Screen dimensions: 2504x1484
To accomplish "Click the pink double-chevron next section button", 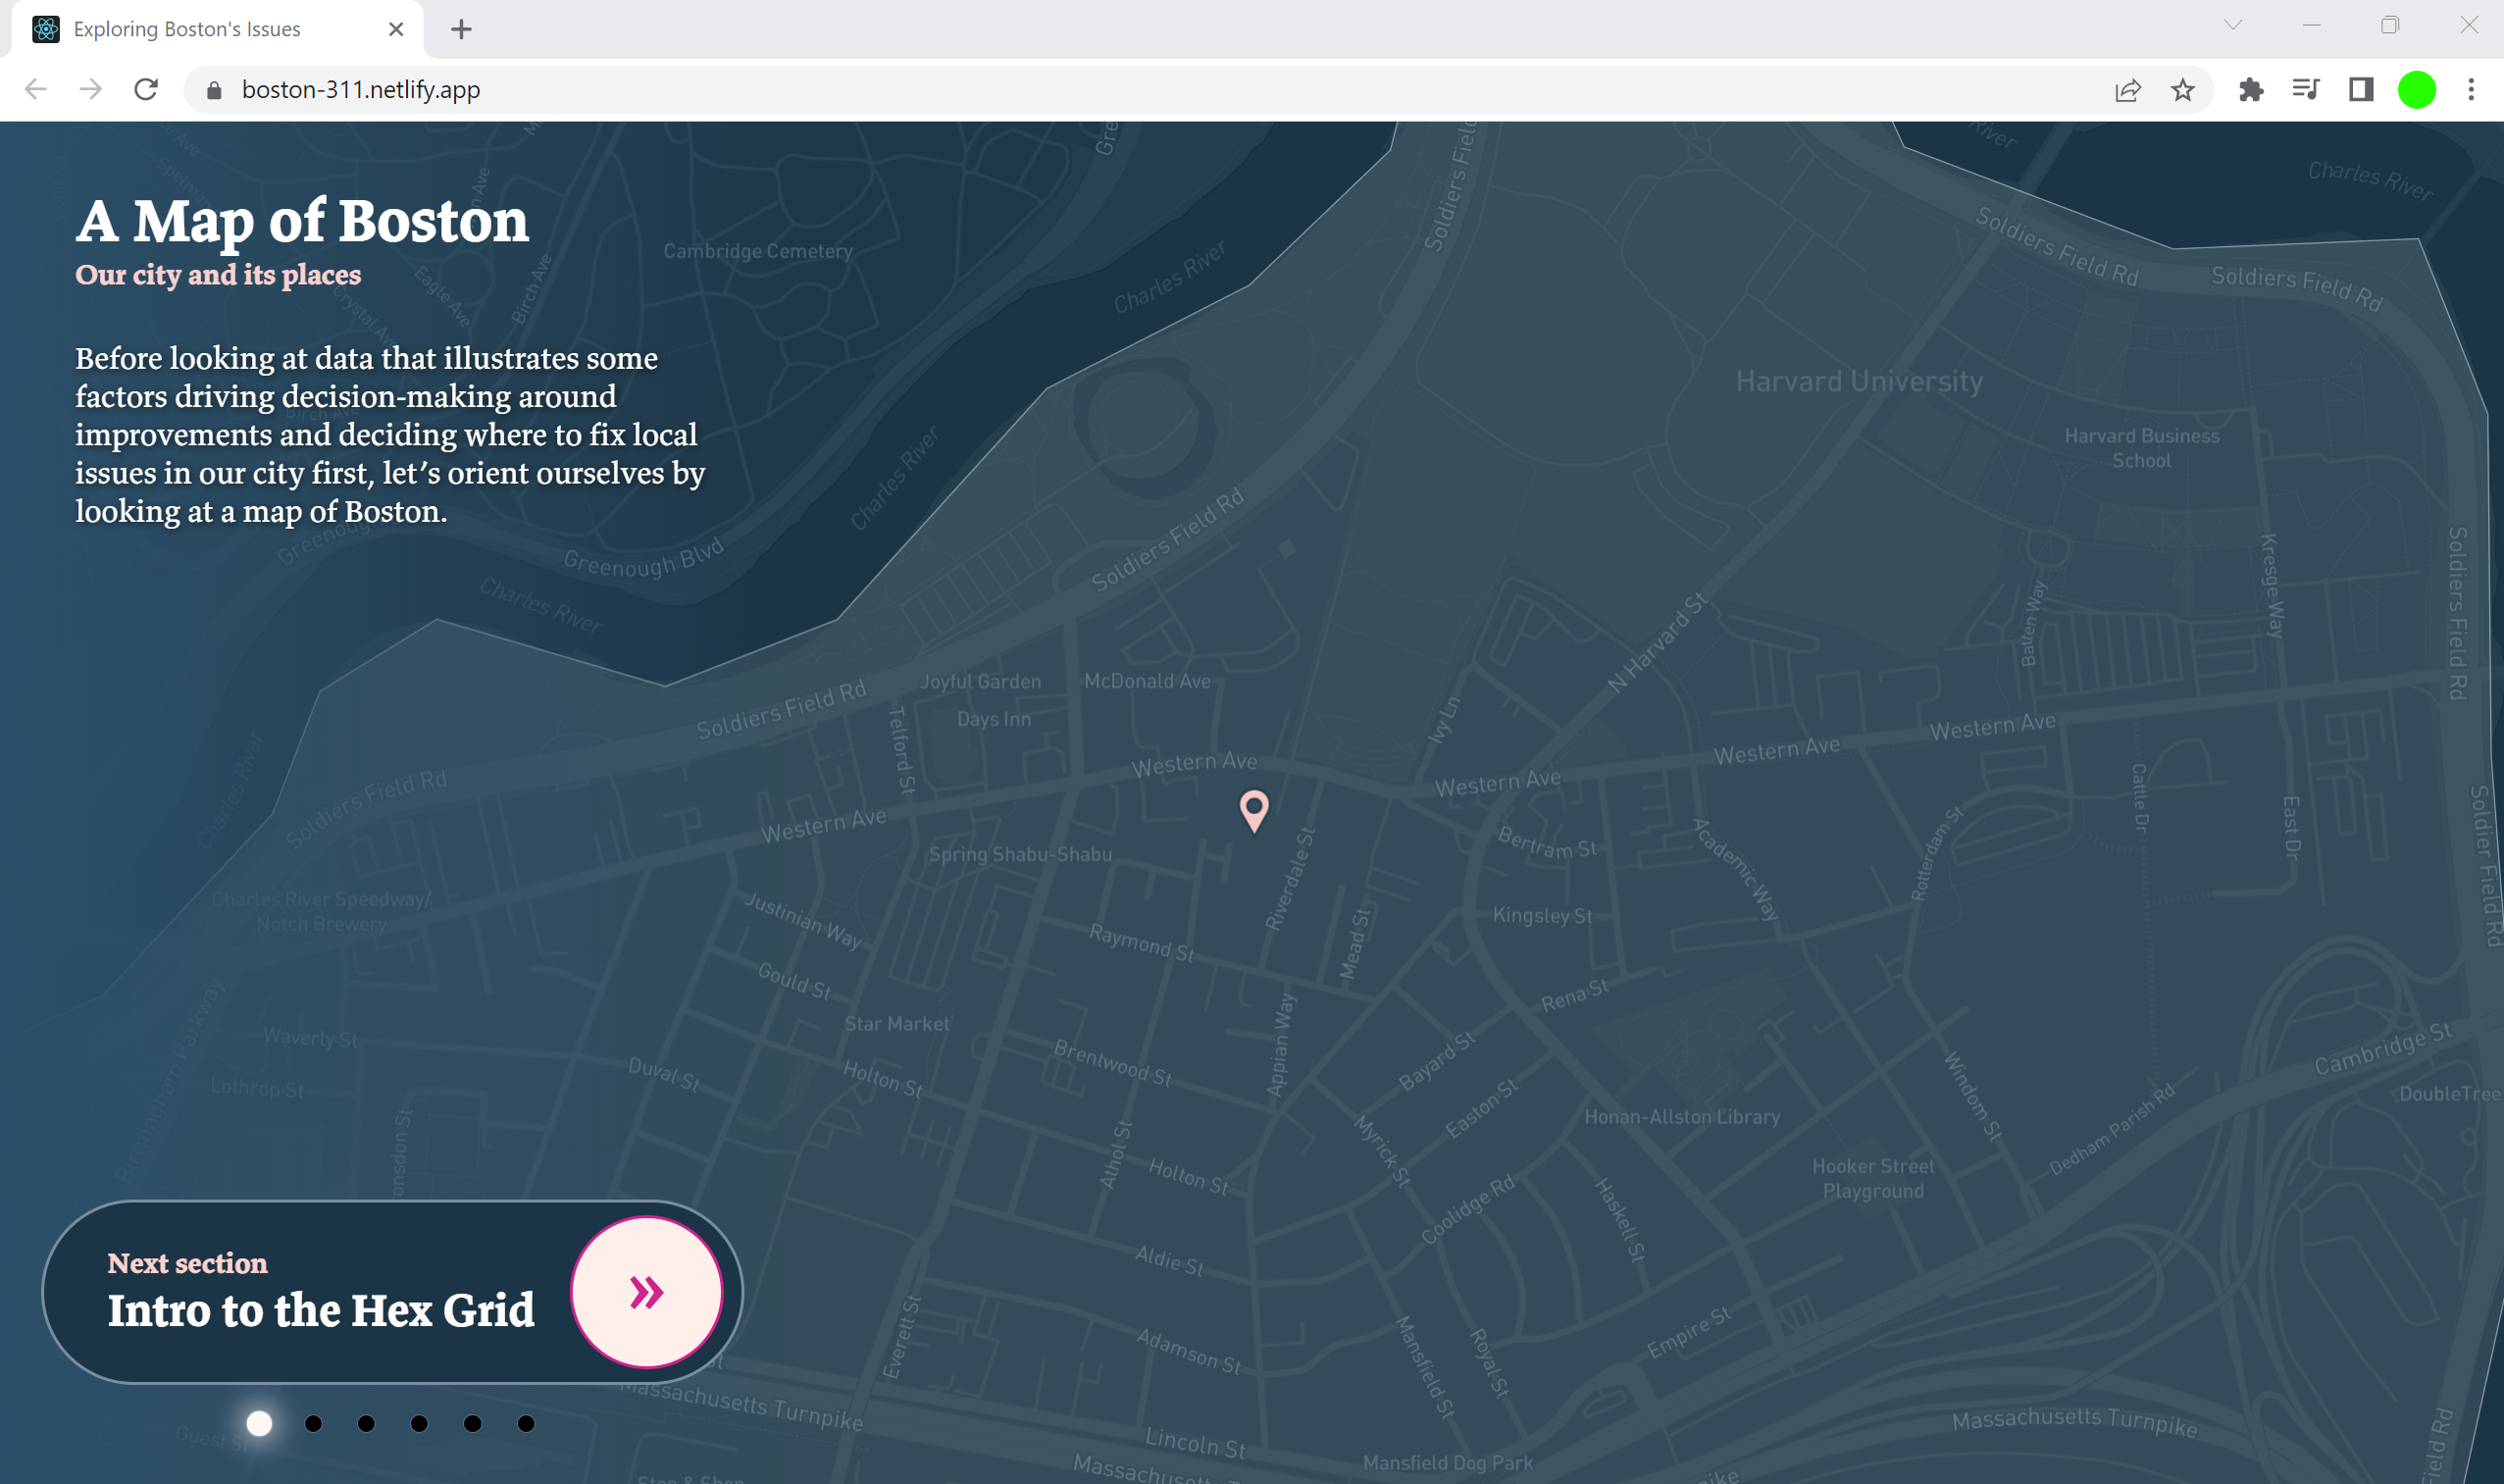I will (x=646, y=1291).
